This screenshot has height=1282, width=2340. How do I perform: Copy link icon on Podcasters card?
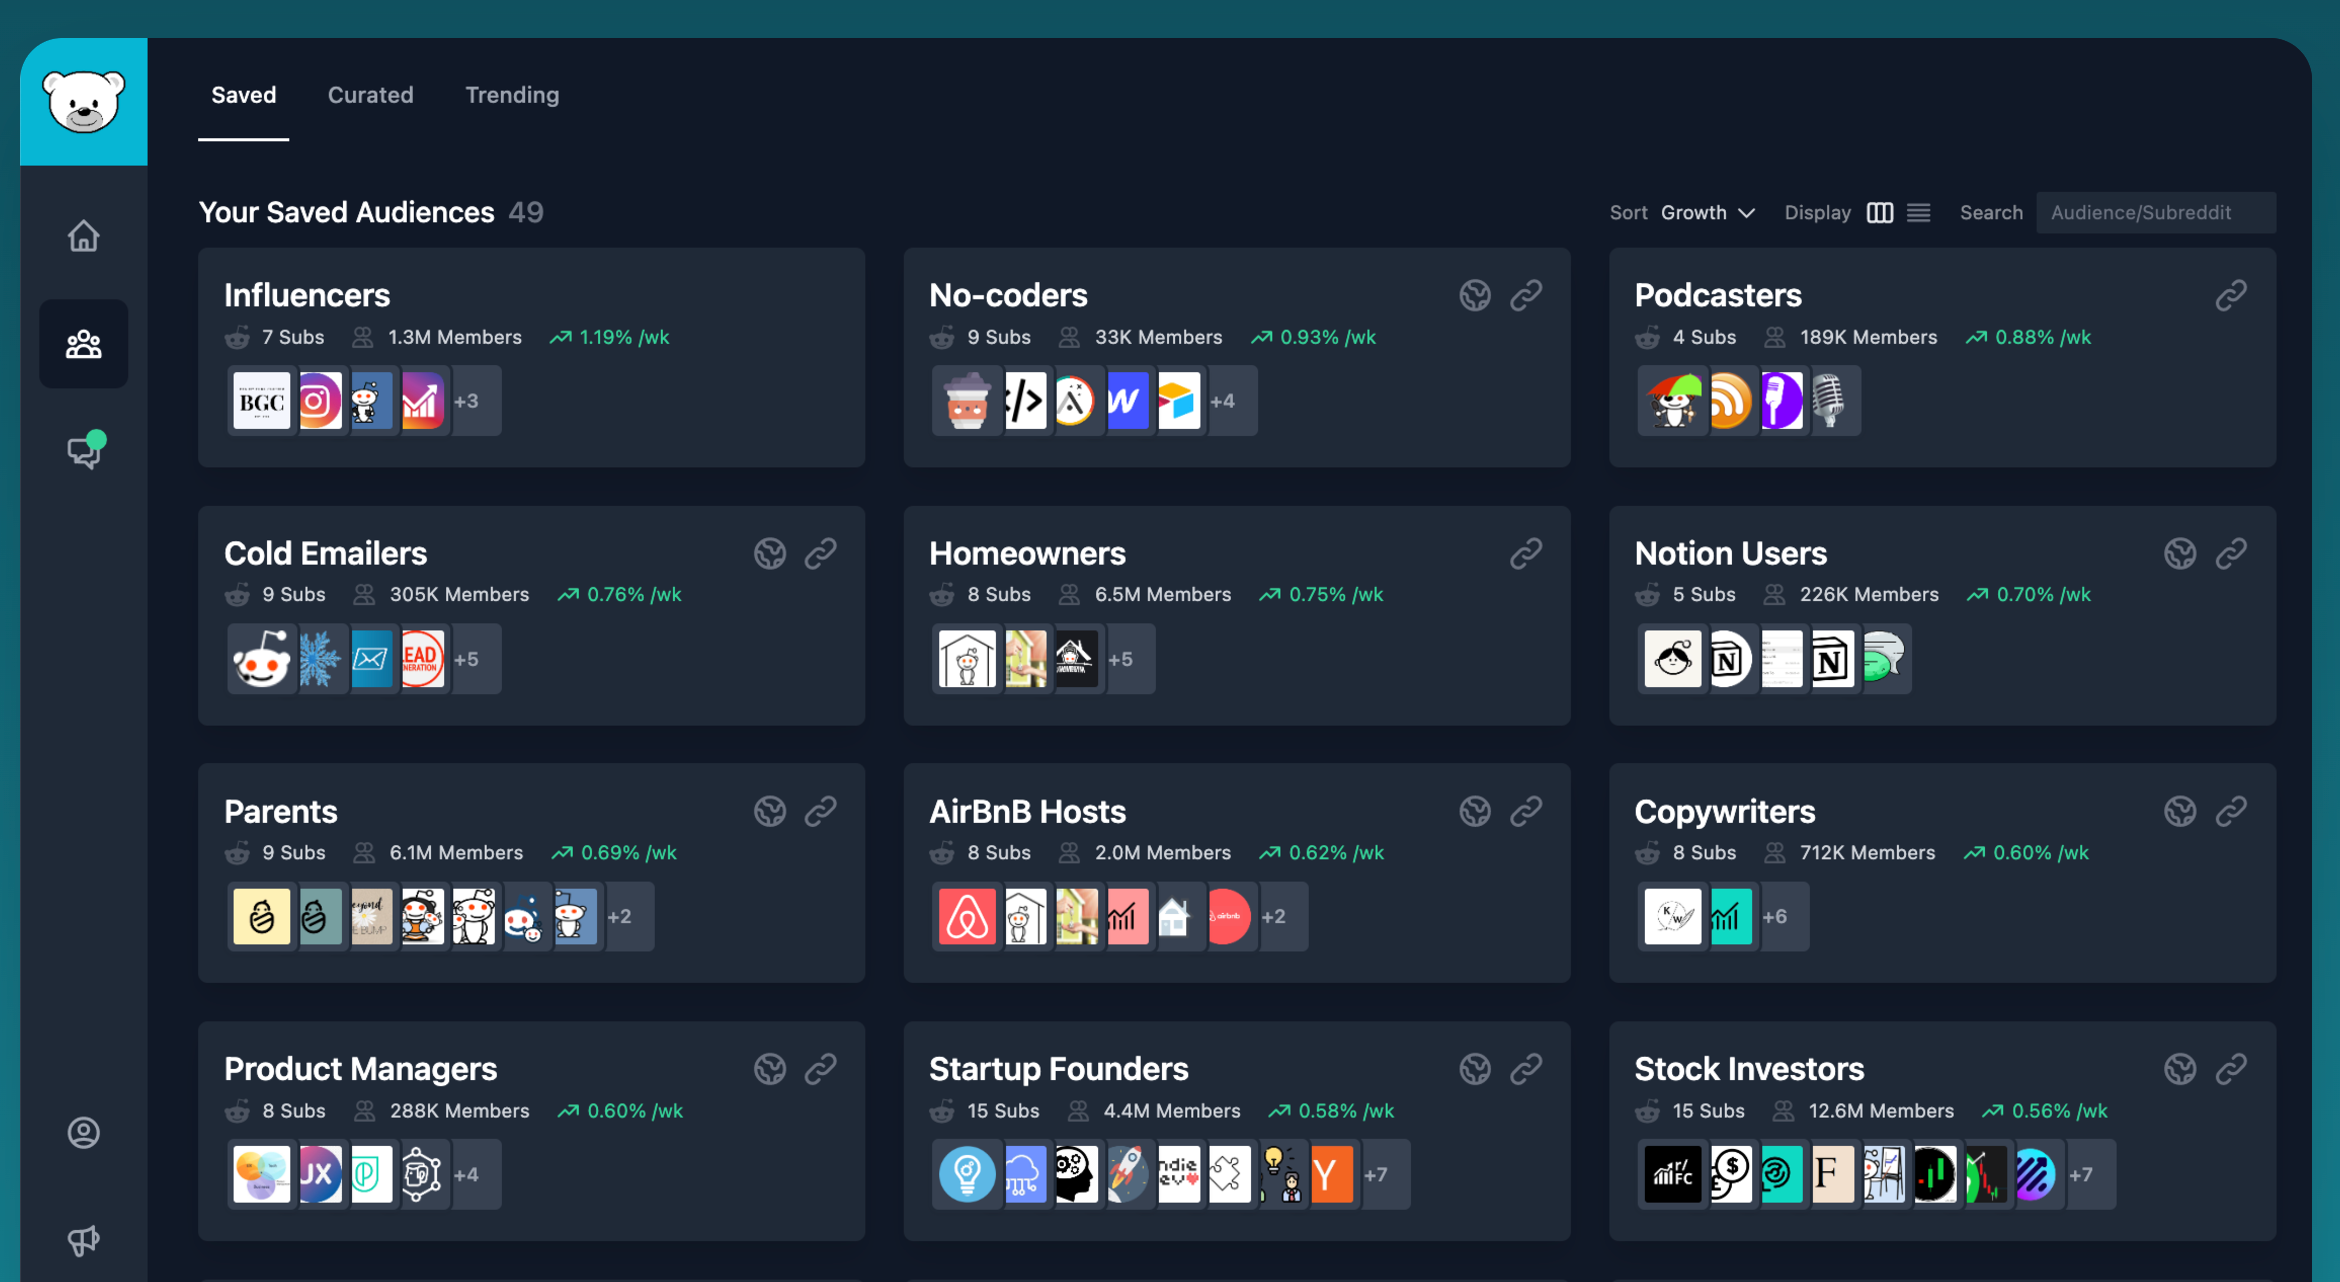[x=2230, y=296]
